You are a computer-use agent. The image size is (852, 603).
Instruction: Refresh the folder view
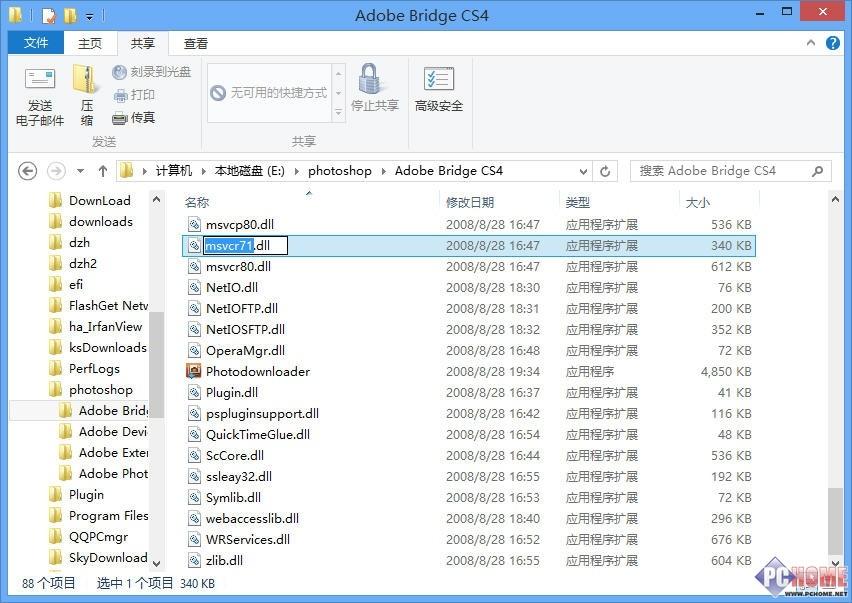click(605, 172)
